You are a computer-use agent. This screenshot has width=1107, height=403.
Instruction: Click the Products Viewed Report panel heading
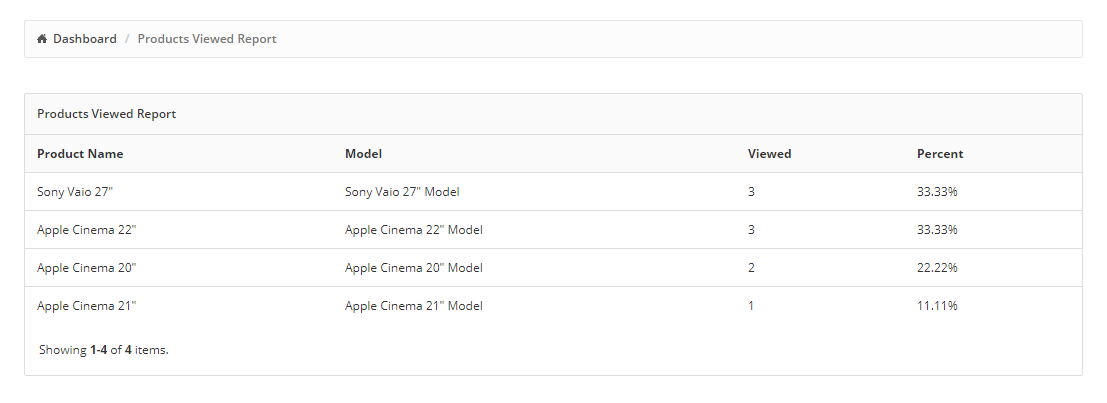tap(107, 114)
